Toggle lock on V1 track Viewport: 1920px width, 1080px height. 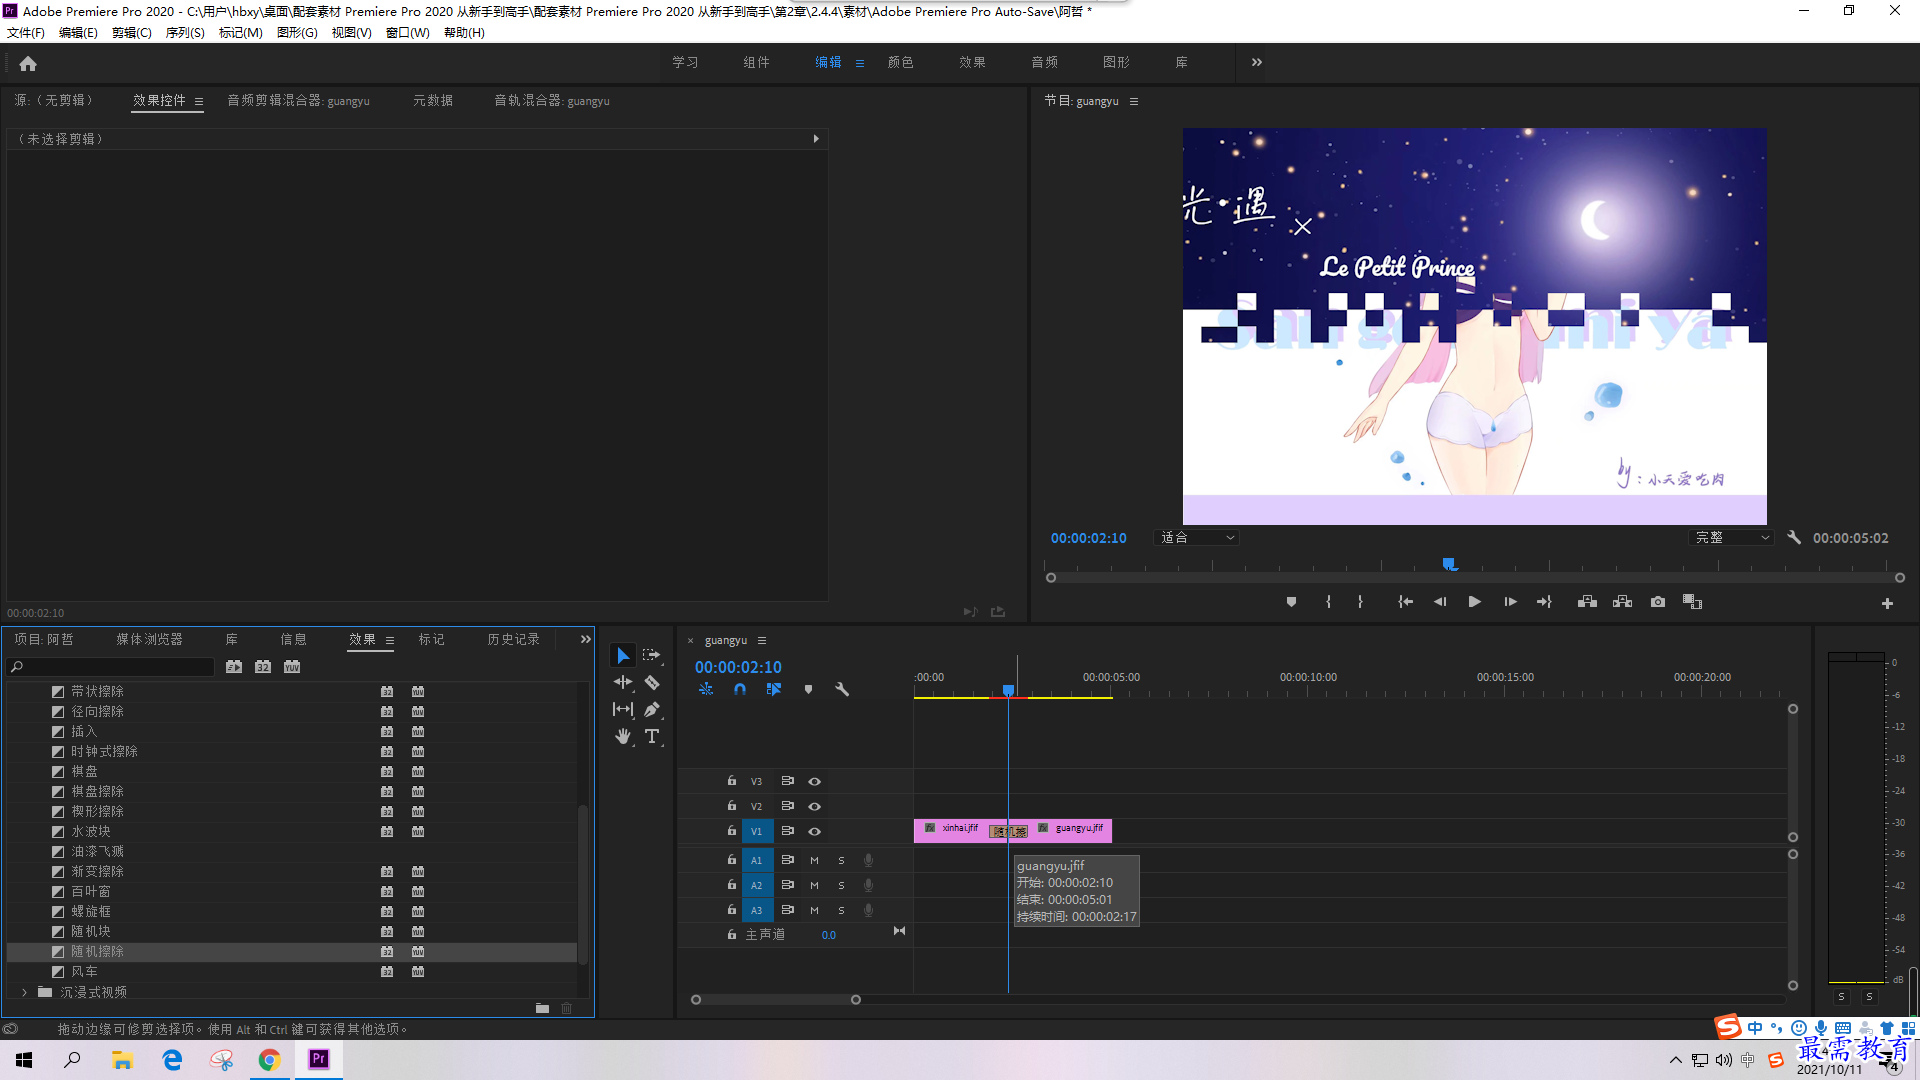732,831
